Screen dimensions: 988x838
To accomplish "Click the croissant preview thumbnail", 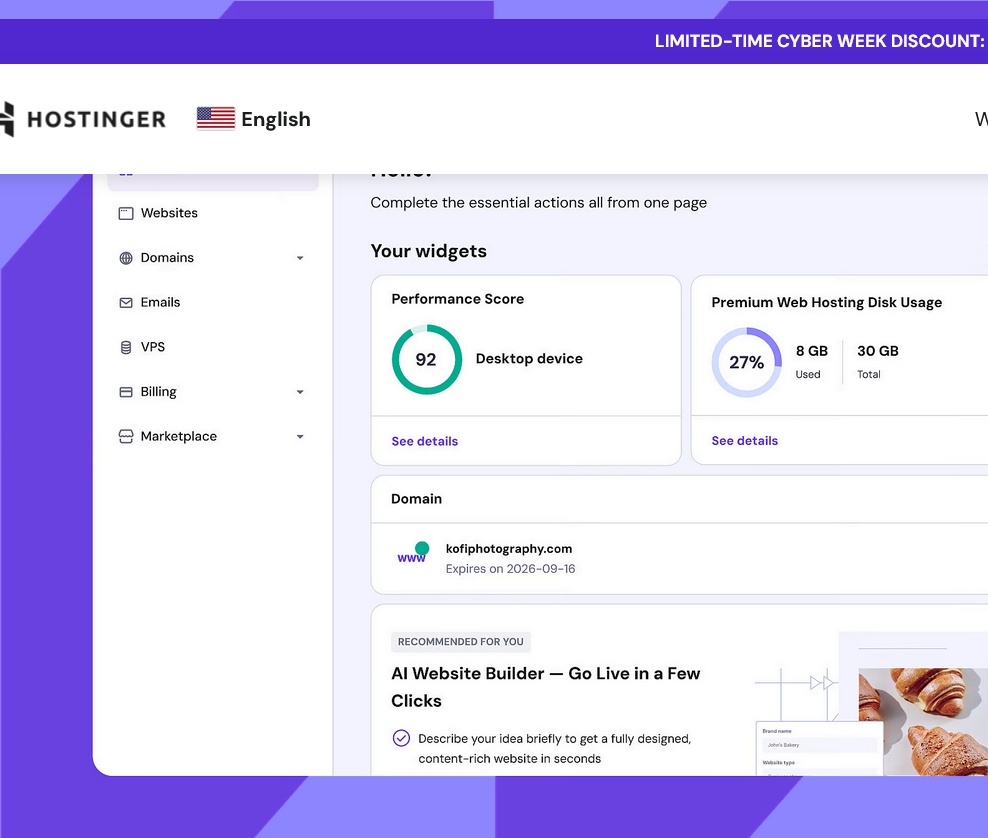I will click(x=923, y=721).
